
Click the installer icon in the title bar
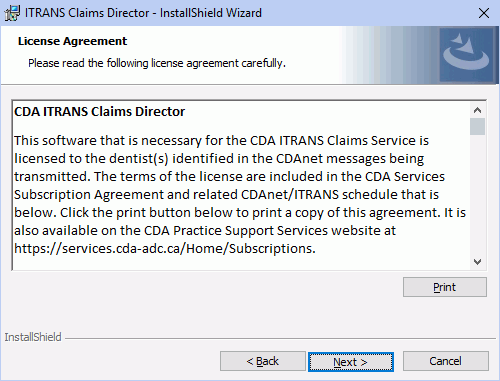(12, 13)
